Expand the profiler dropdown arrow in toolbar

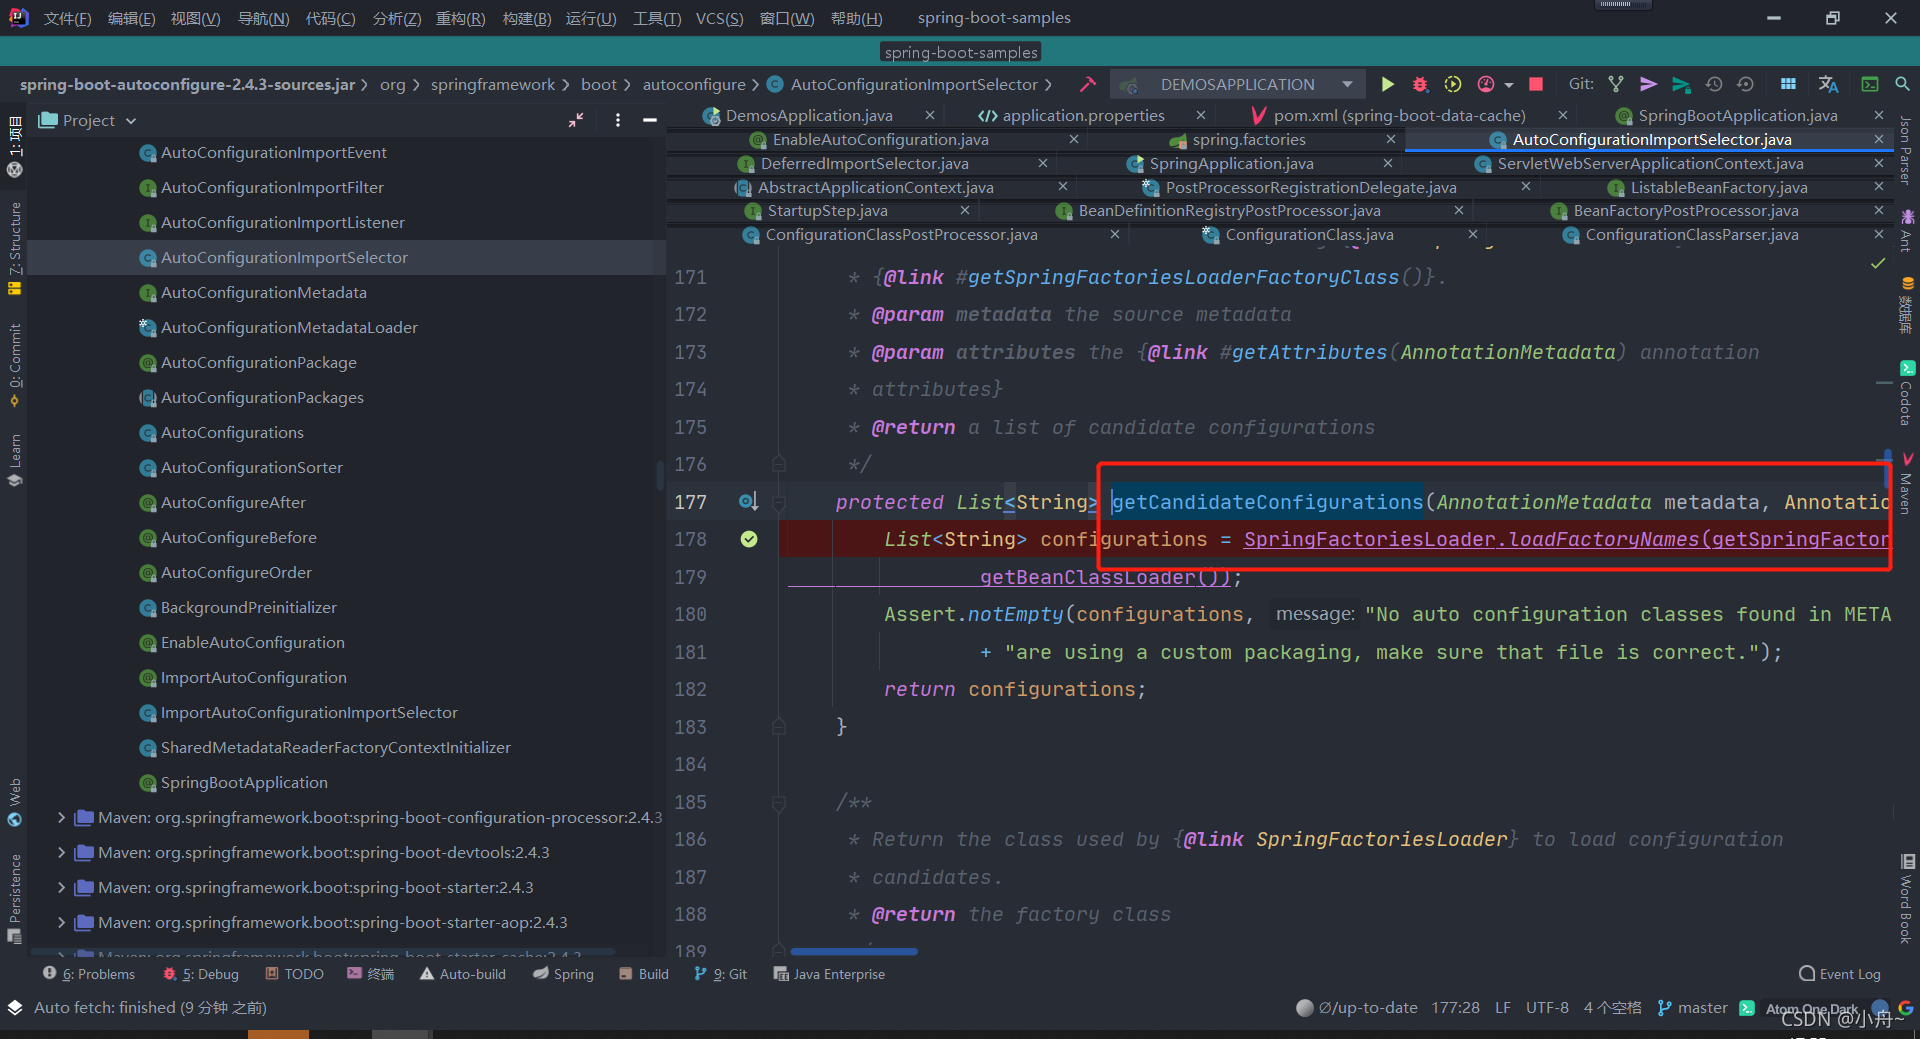click(1509, 85)
